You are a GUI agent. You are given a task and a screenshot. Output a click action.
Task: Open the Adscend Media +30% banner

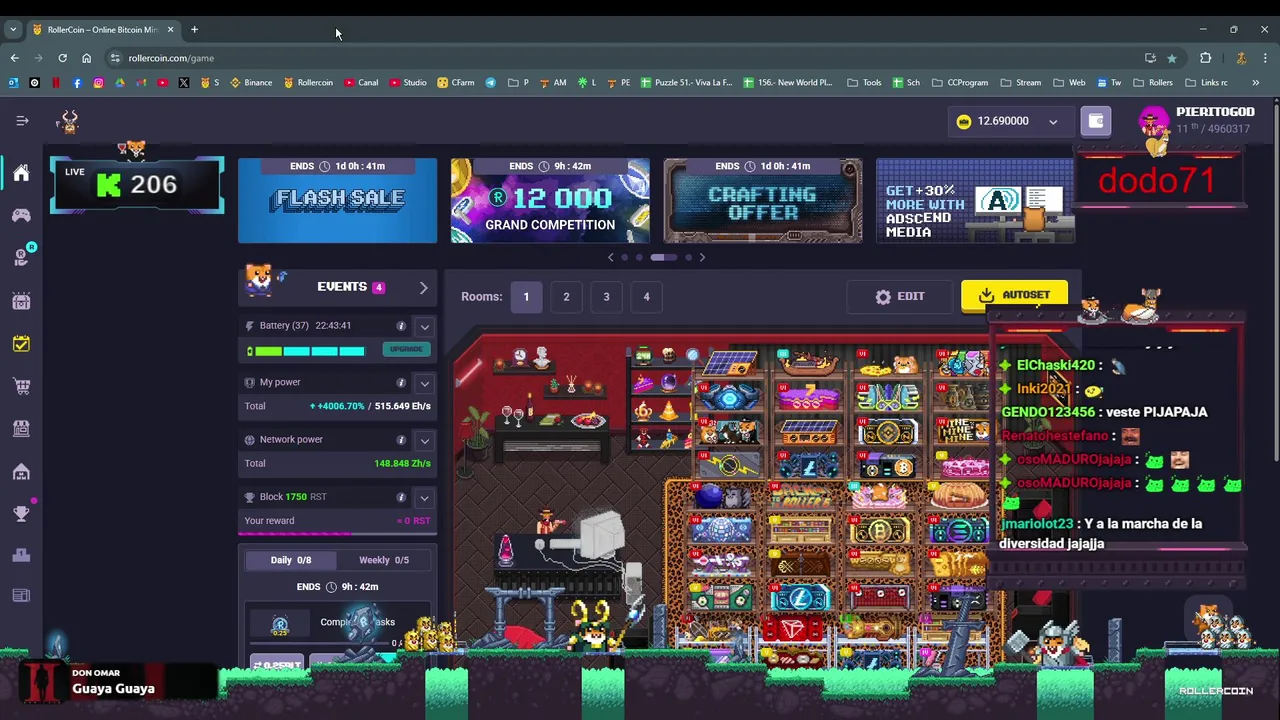975,200
